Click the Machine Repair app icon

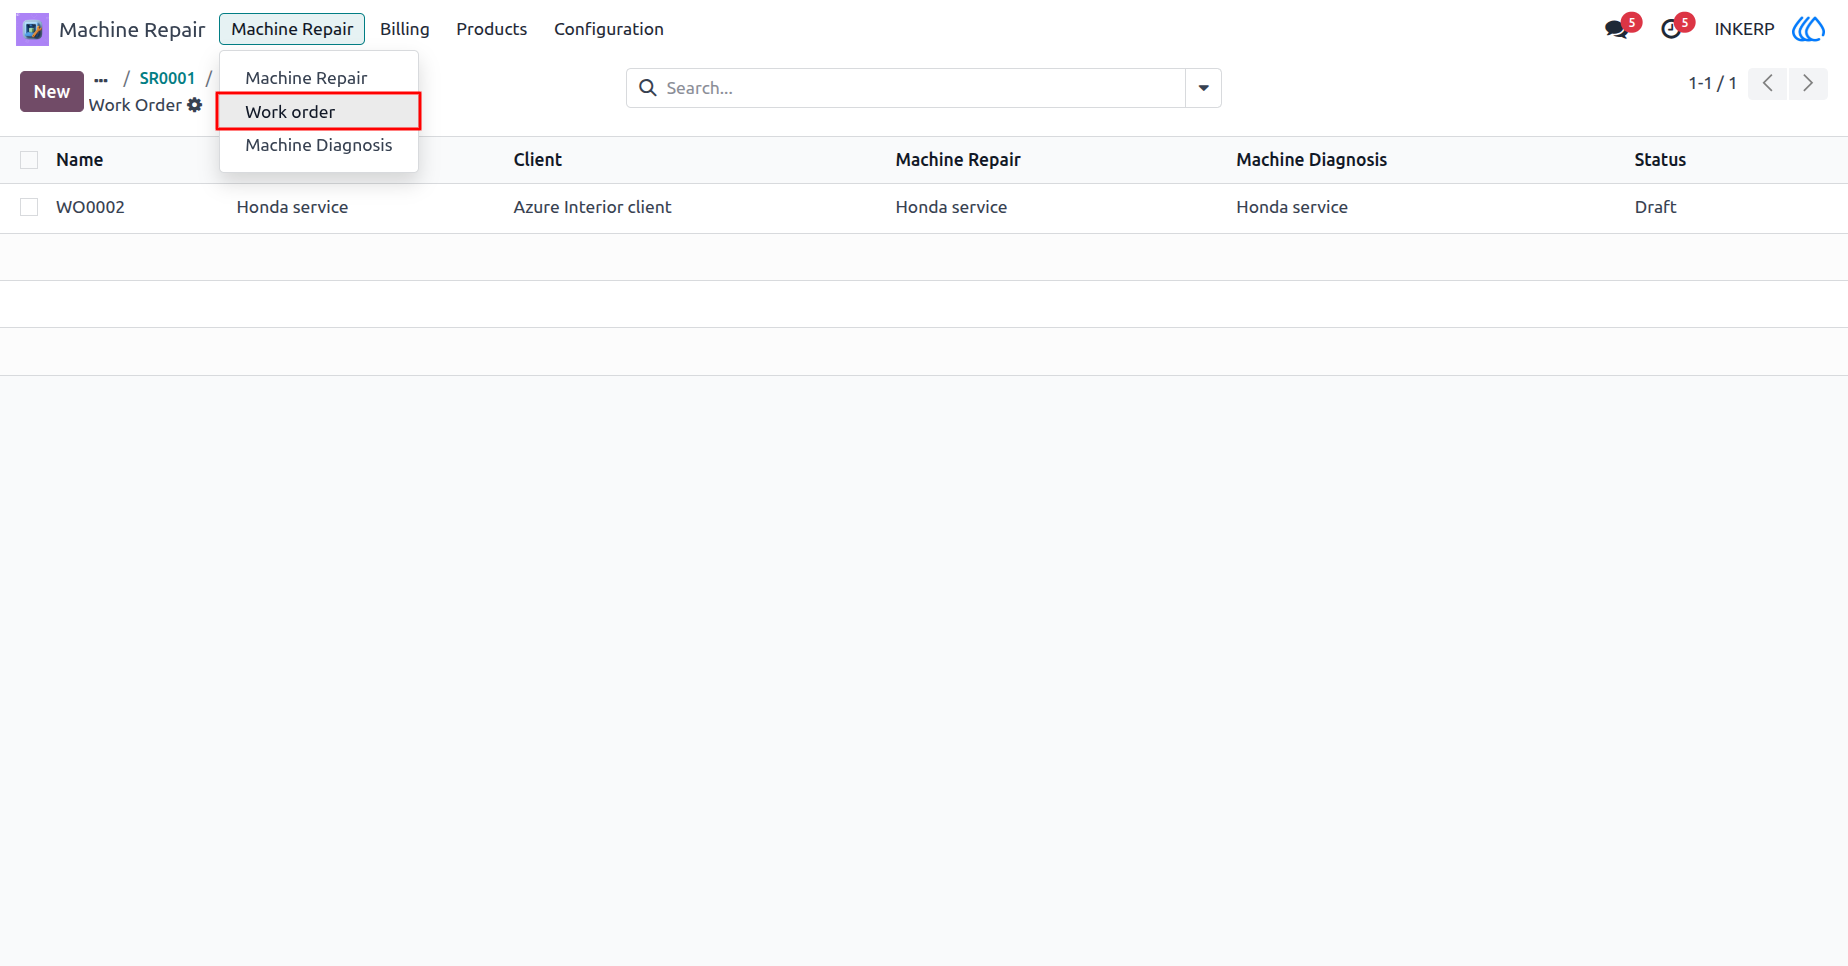[32, 29]
